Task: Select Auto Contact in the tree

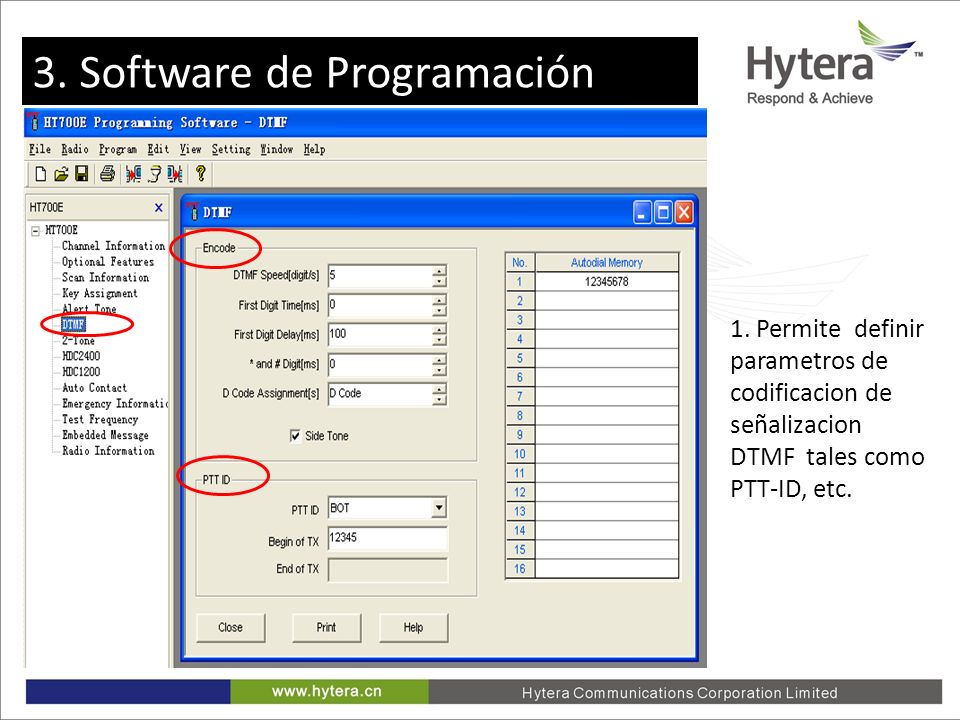Action: pyautogui.click(x=94, y=388)
